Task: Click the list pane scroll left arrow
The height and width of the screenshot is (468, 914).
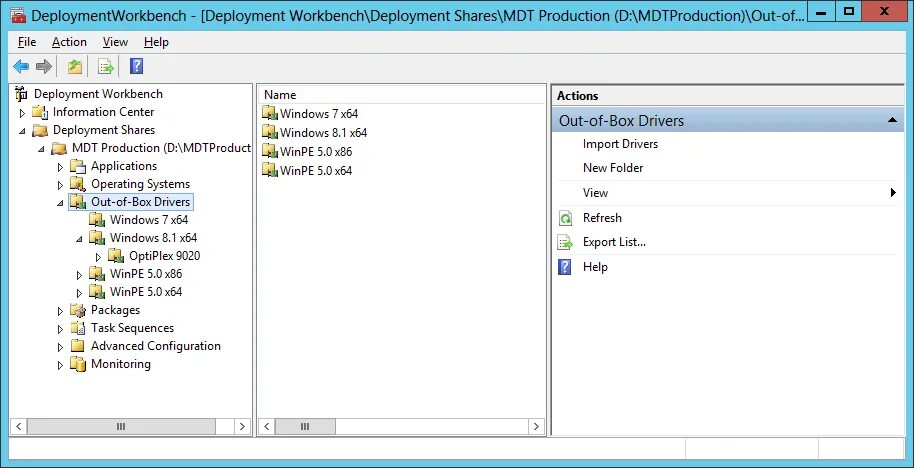Action: click(x=267, y=427)
